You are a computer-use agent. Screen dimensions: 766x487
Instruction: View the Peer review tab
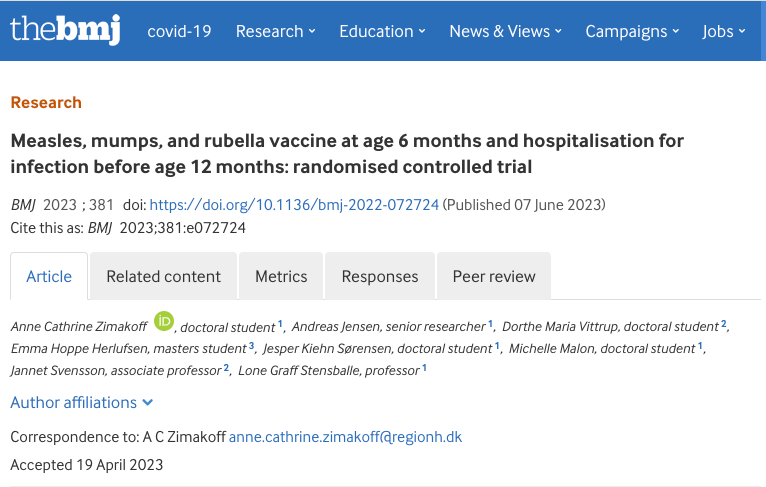(x=494, y=276)
